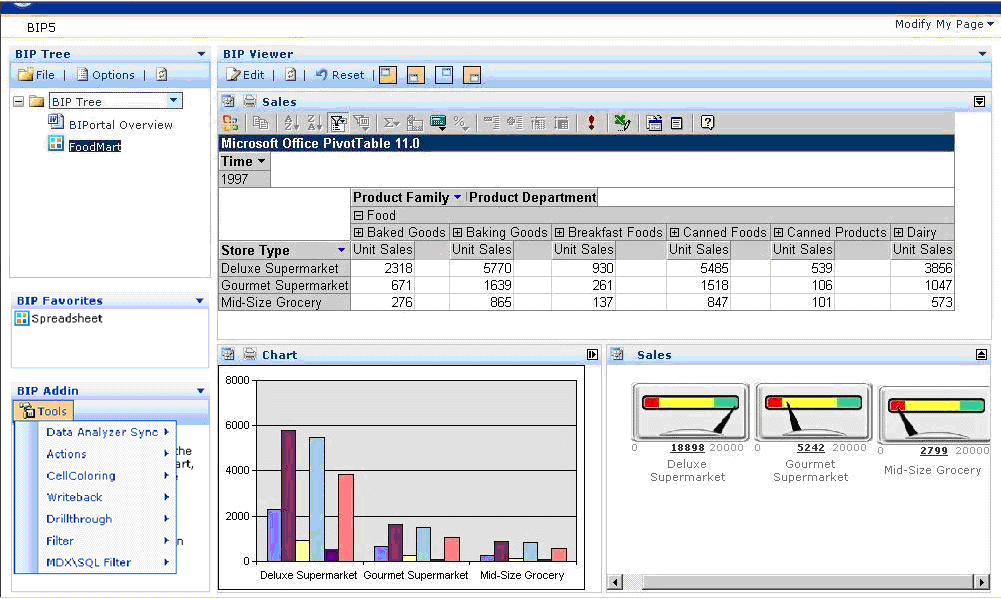Open the BIP Favorites panel menu arrow

(200, 301)
